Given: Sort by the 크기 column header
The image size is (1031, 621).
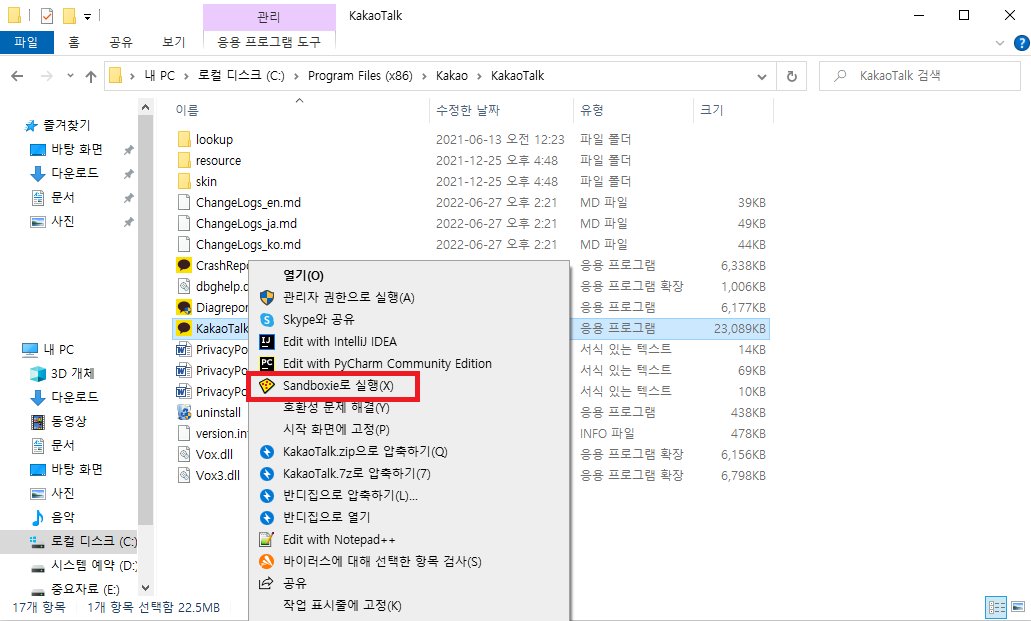Looking at the screenshot, I should (x=711, y=110).
